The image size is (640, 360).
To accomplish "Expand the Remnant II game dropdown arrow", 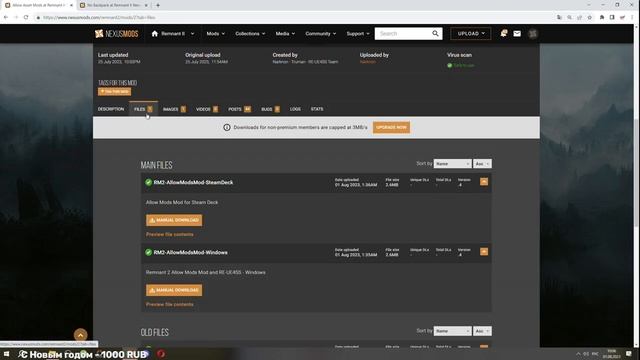I will (192, 34).
